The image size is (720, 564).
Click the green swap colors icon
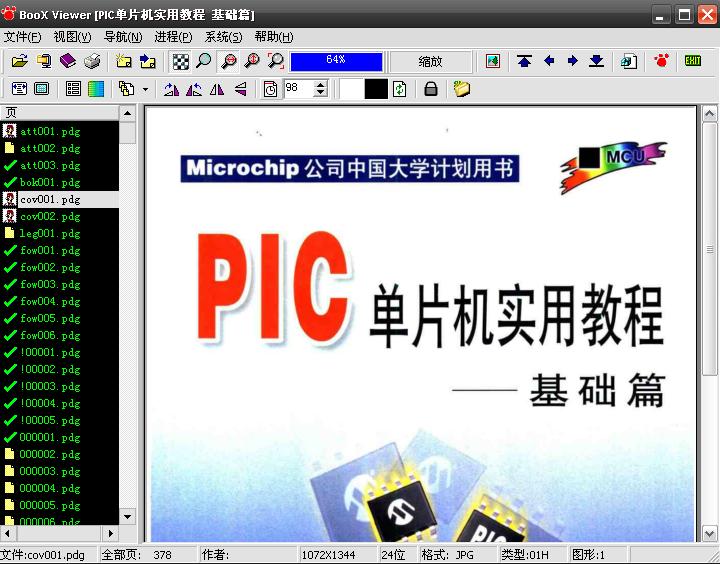click(x=399, y=89)
